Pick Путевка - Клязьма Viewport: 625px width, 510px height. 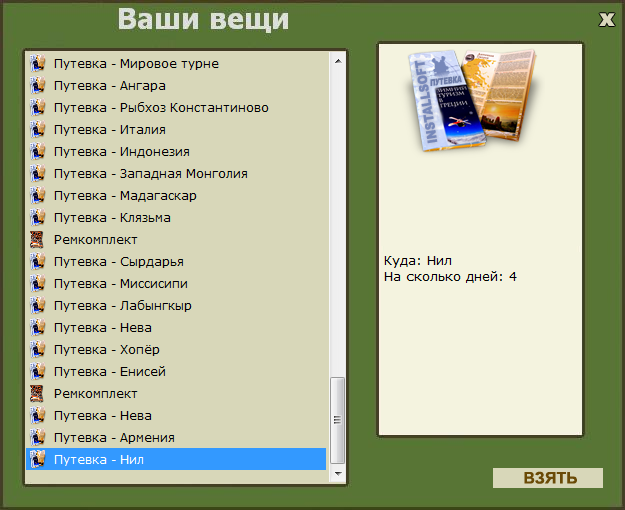(176, 218)
